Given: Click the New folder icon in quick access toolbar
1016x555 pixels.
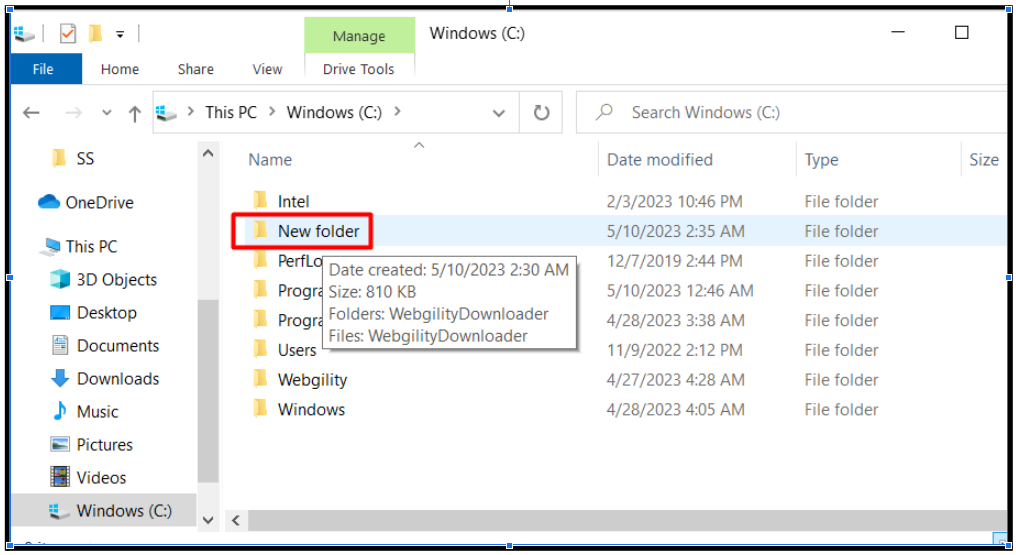Looking at the screenshot, I should 95,34.
